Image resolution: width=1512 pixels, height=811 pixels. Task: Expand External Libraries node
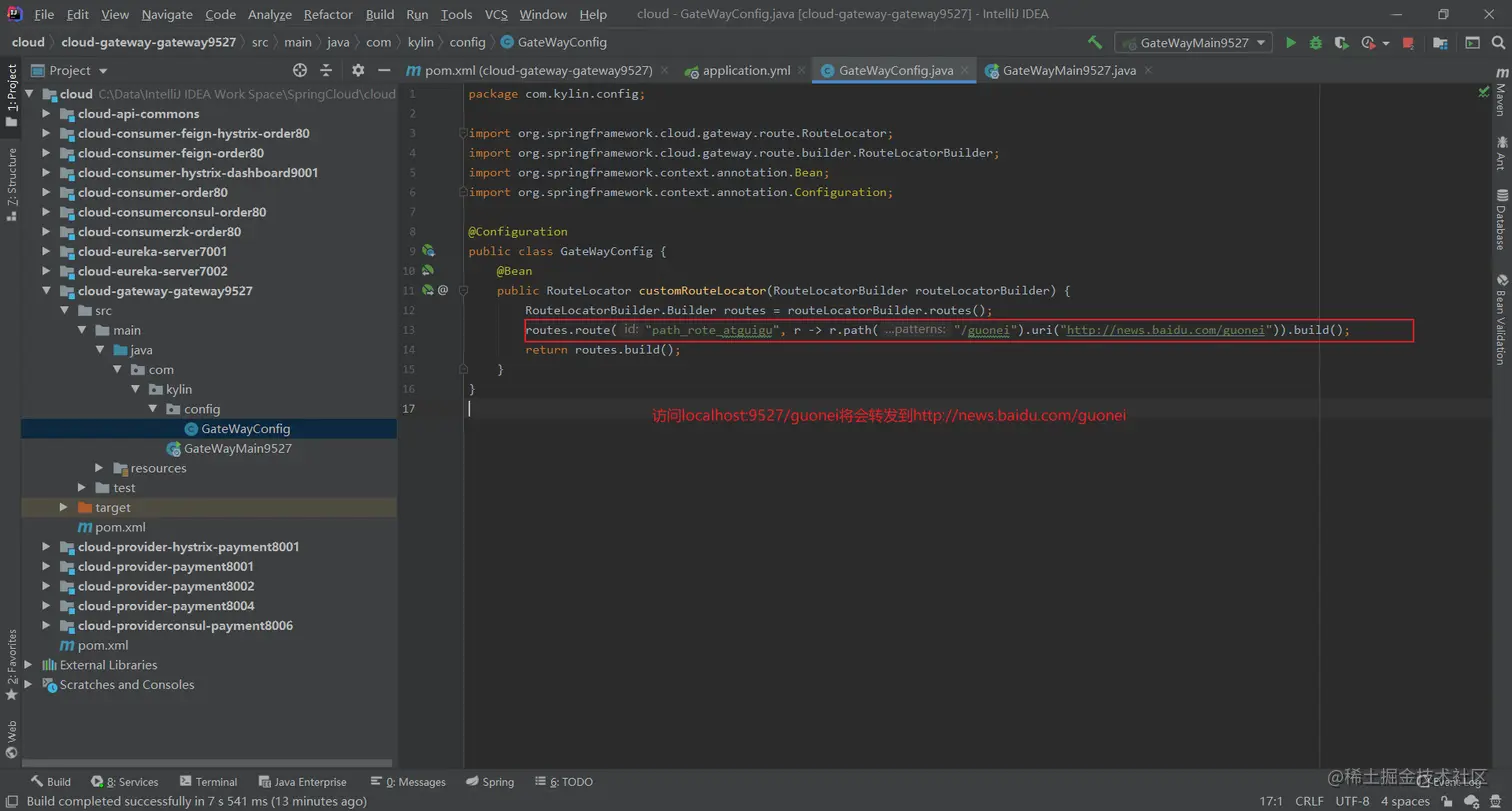[x=28, y=665]
